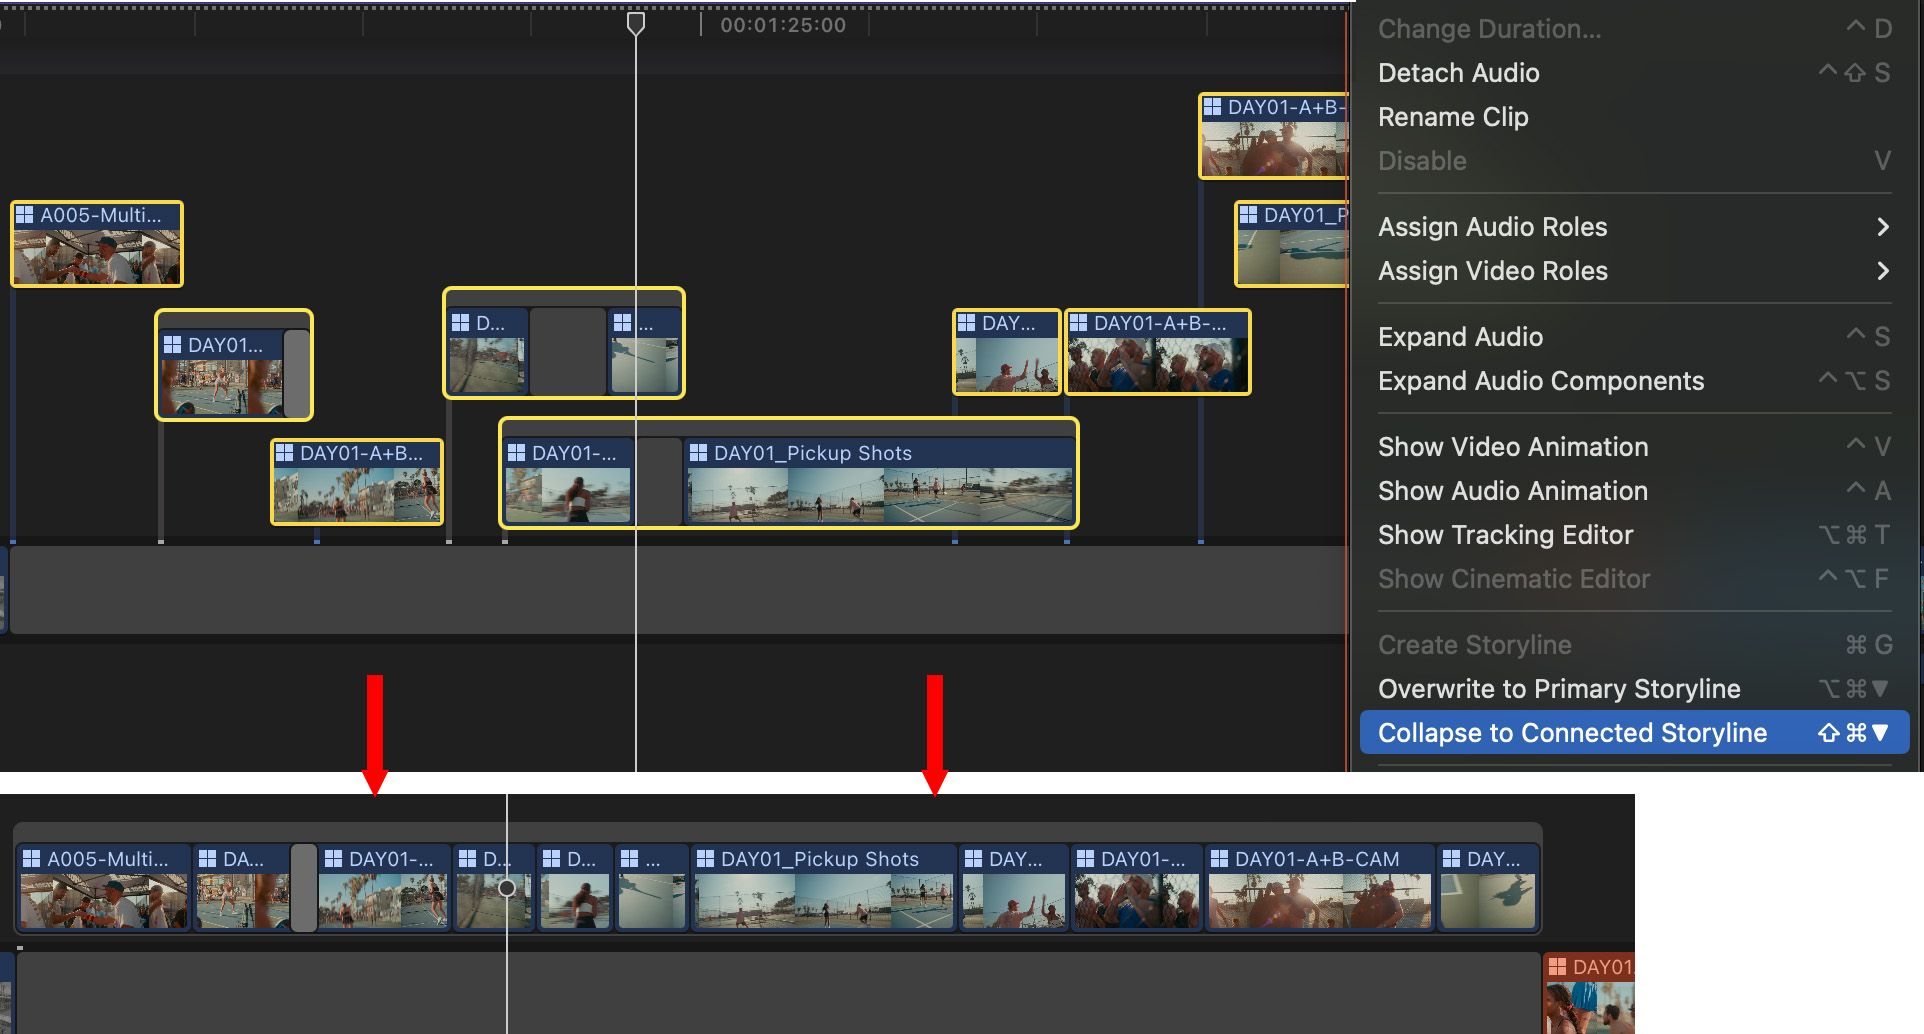This screenshot has height=1034, width=1924.
Task: Open Show Tracking Editor
Action: point(1505,535)
